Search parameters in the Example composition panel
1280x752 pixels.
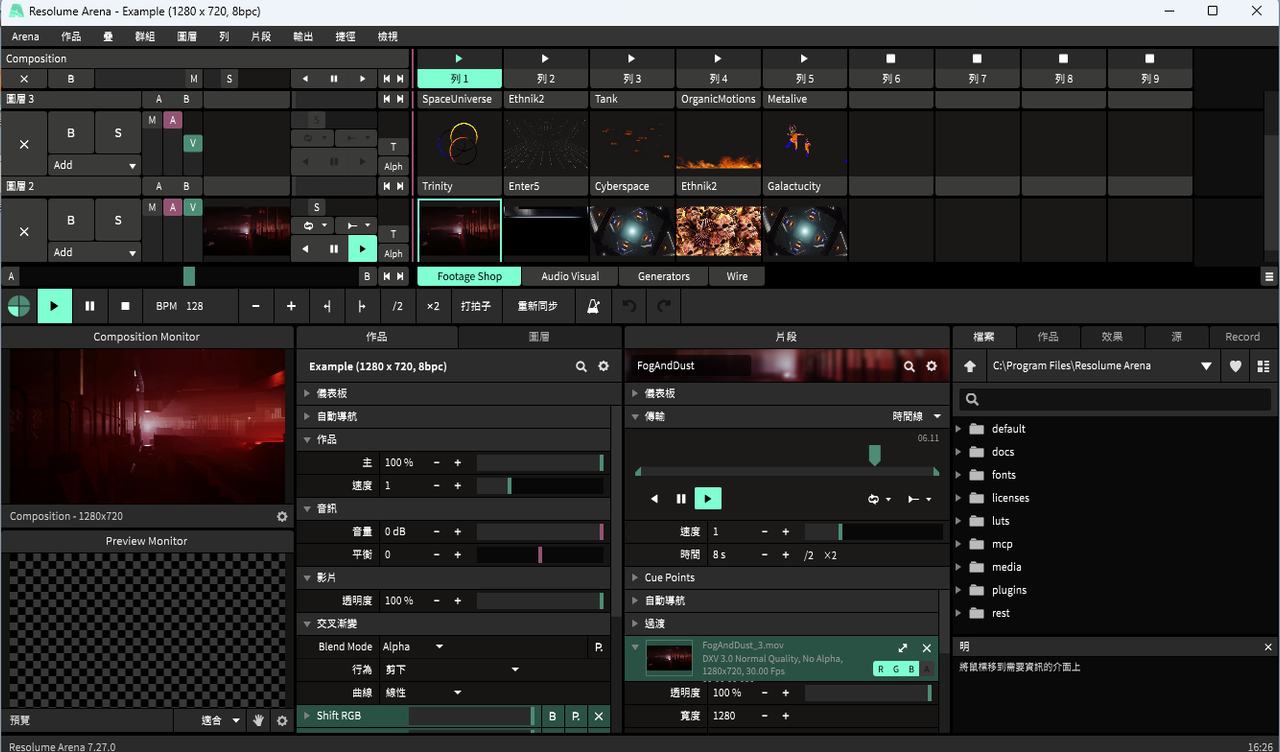click(581, 367)
